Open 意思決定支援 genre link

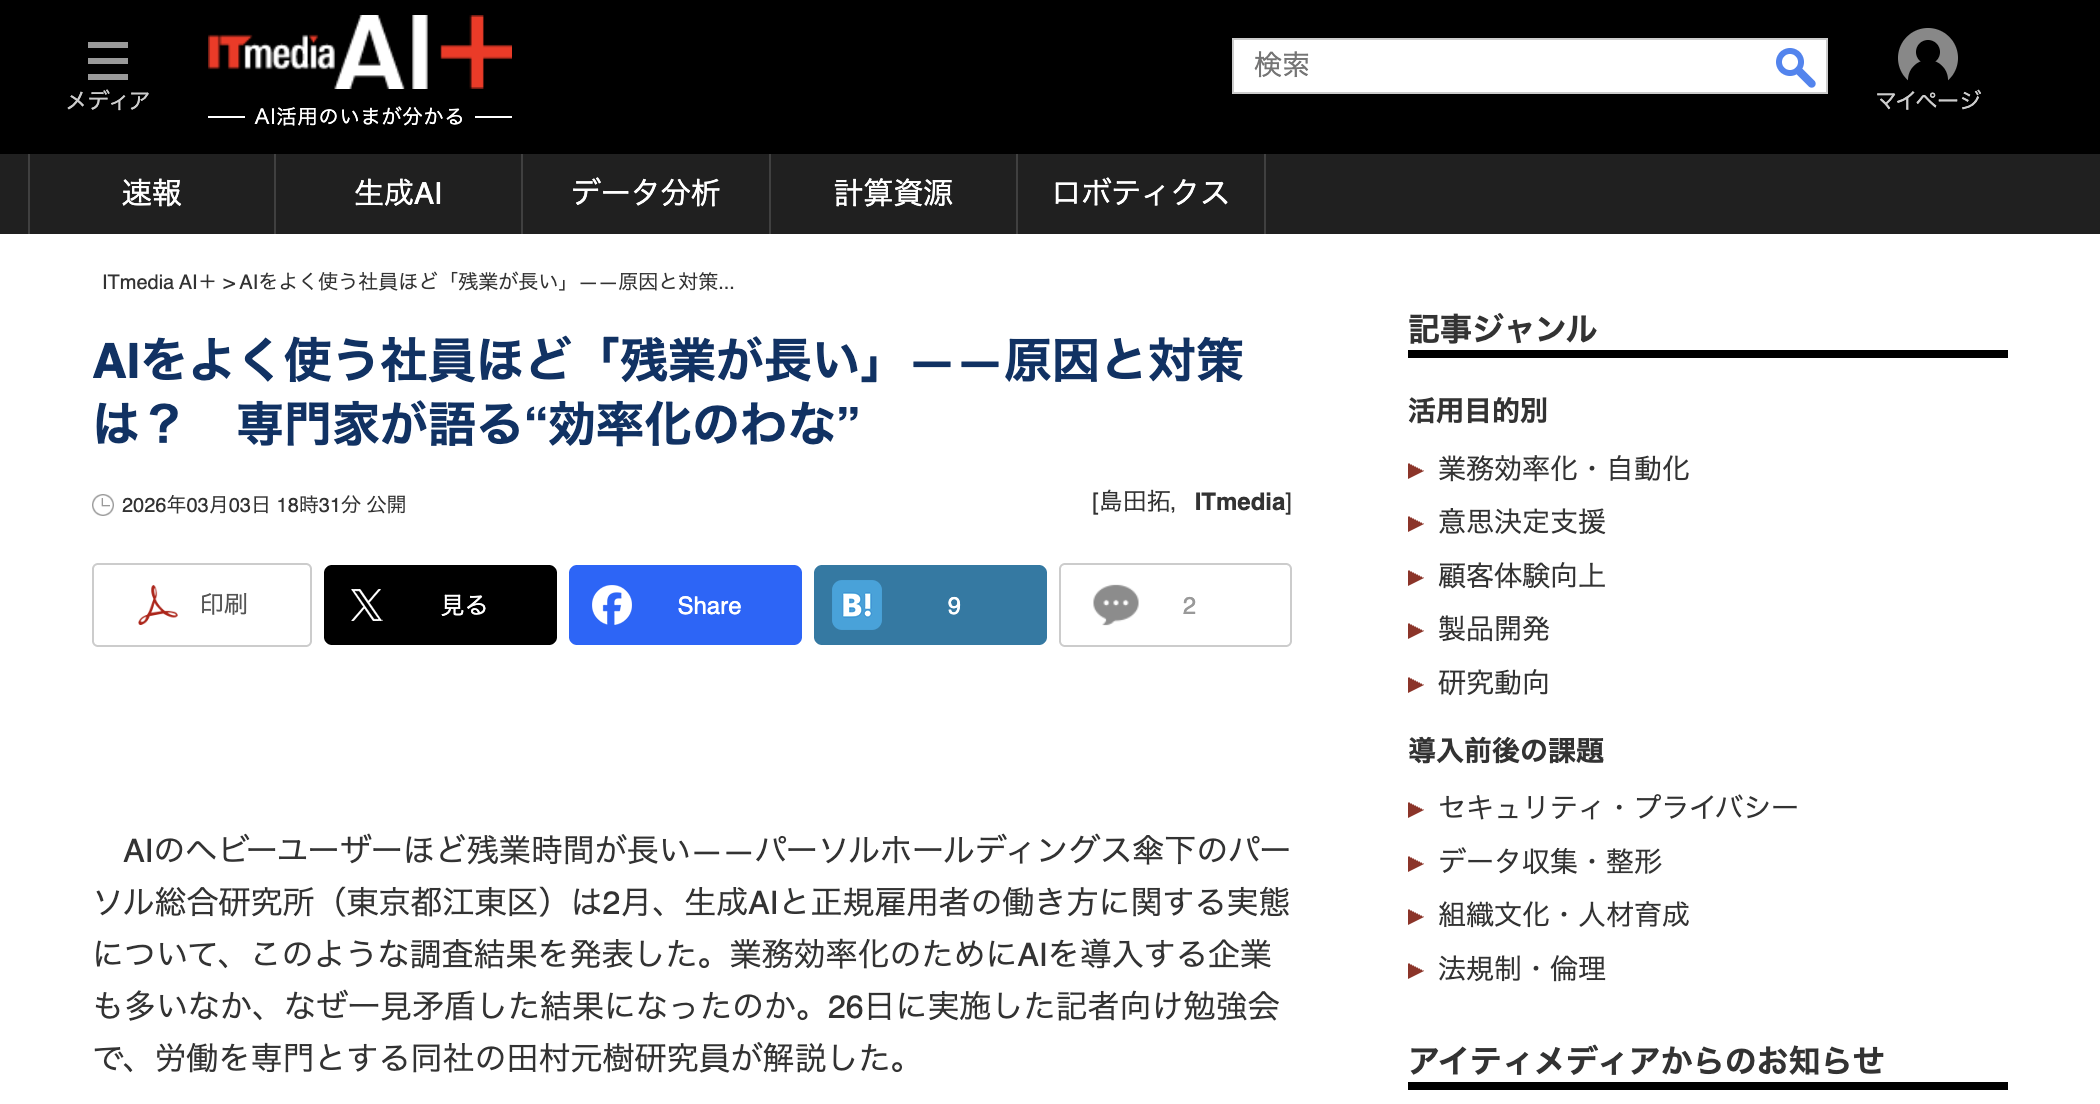click(1521, 522)
